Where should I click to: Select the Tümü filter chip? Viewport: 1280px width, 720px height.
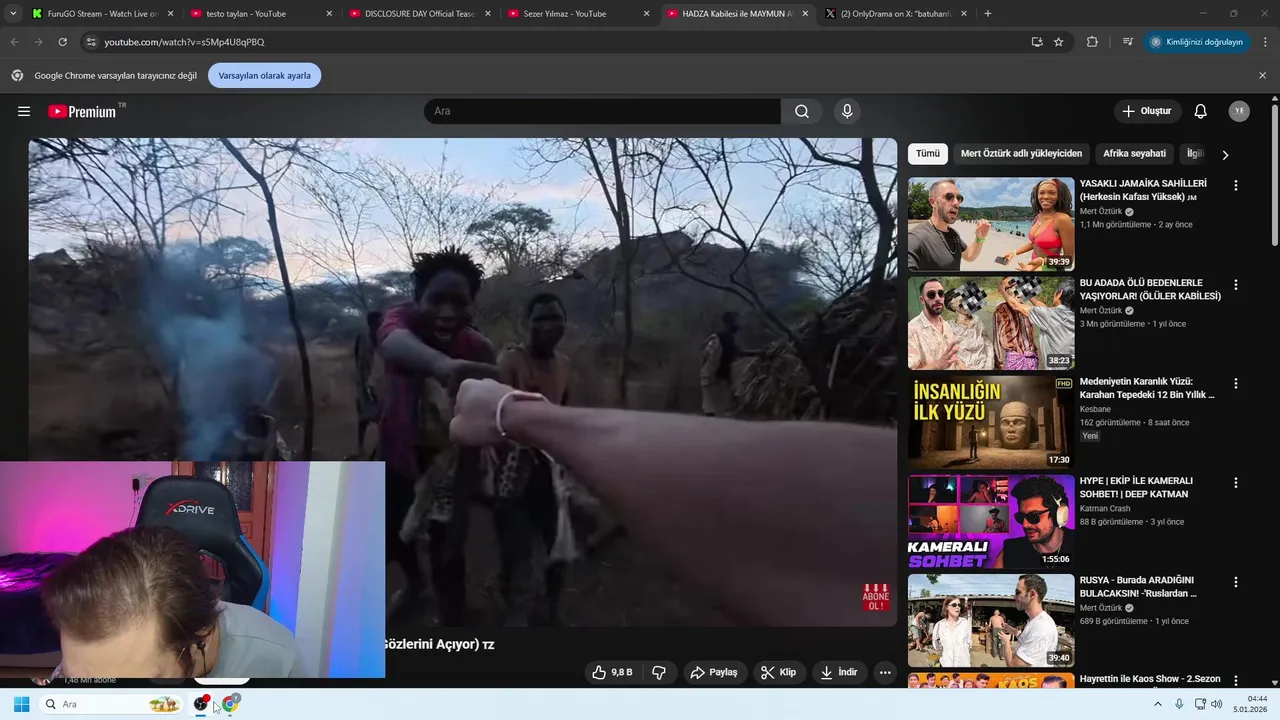928,154
